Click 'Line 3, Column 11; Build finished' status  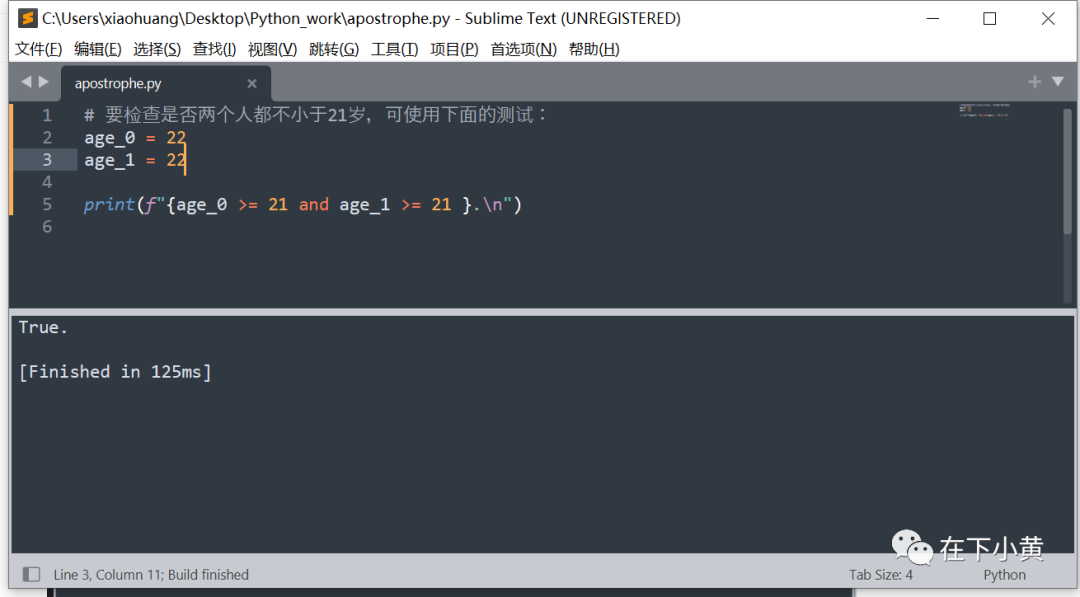[x=151, y=575]
